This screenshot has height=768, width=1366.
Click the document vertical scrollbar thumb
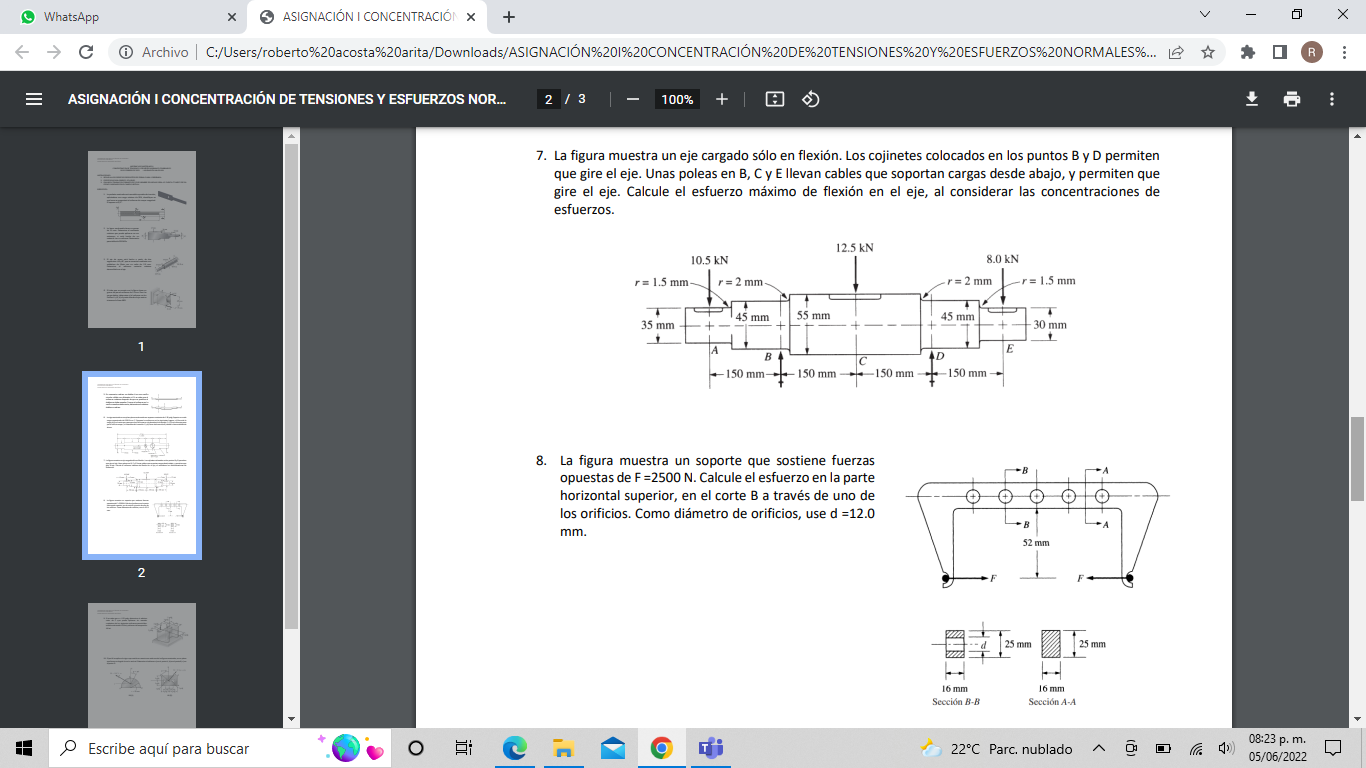[1357, 458]
